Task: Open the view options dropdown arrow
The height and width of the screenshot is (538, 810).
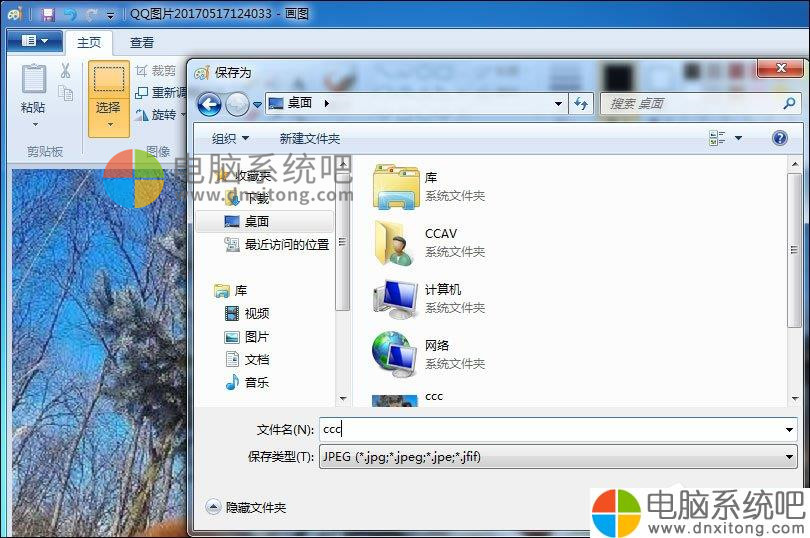Action: 738,138
